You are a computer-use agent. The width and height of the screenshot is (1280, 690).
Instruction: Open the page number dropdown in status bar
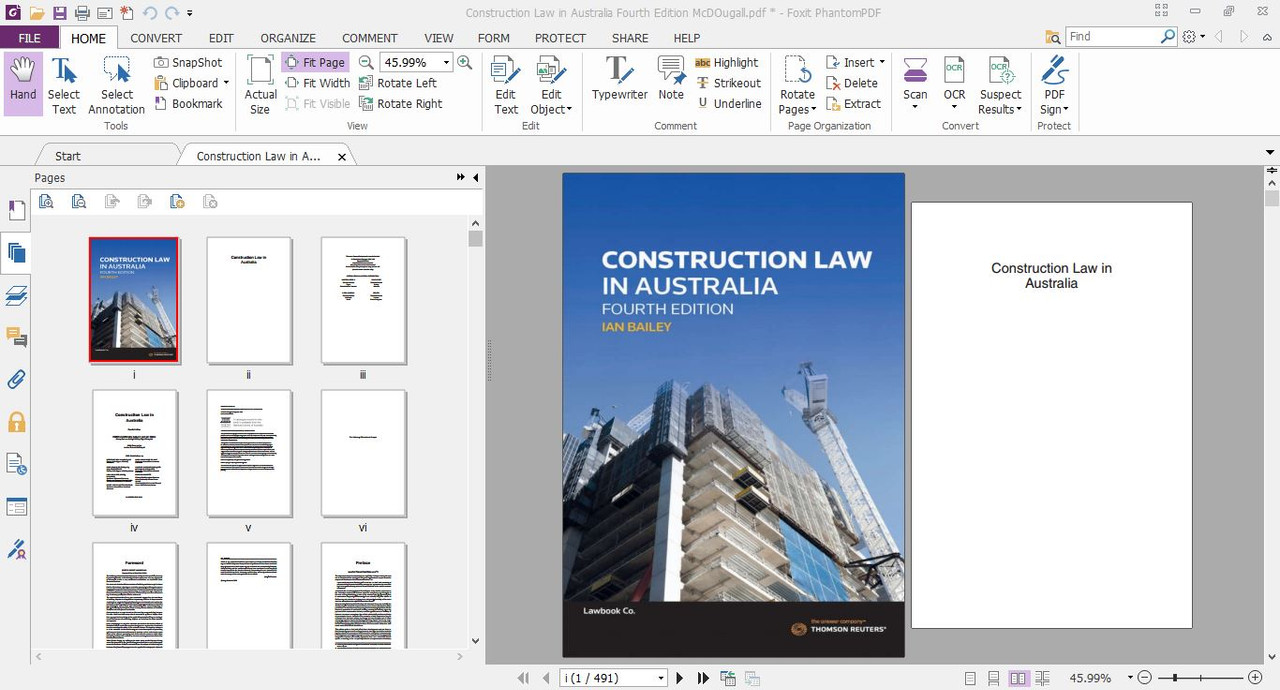661,678
